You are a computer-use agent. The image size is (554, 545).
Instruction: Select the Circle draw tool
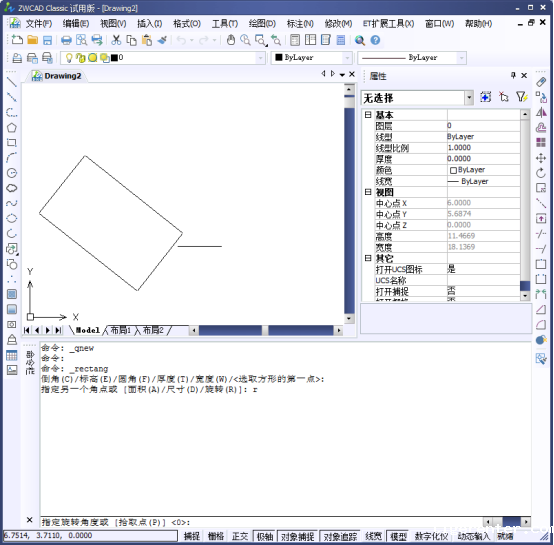(12, 173)
